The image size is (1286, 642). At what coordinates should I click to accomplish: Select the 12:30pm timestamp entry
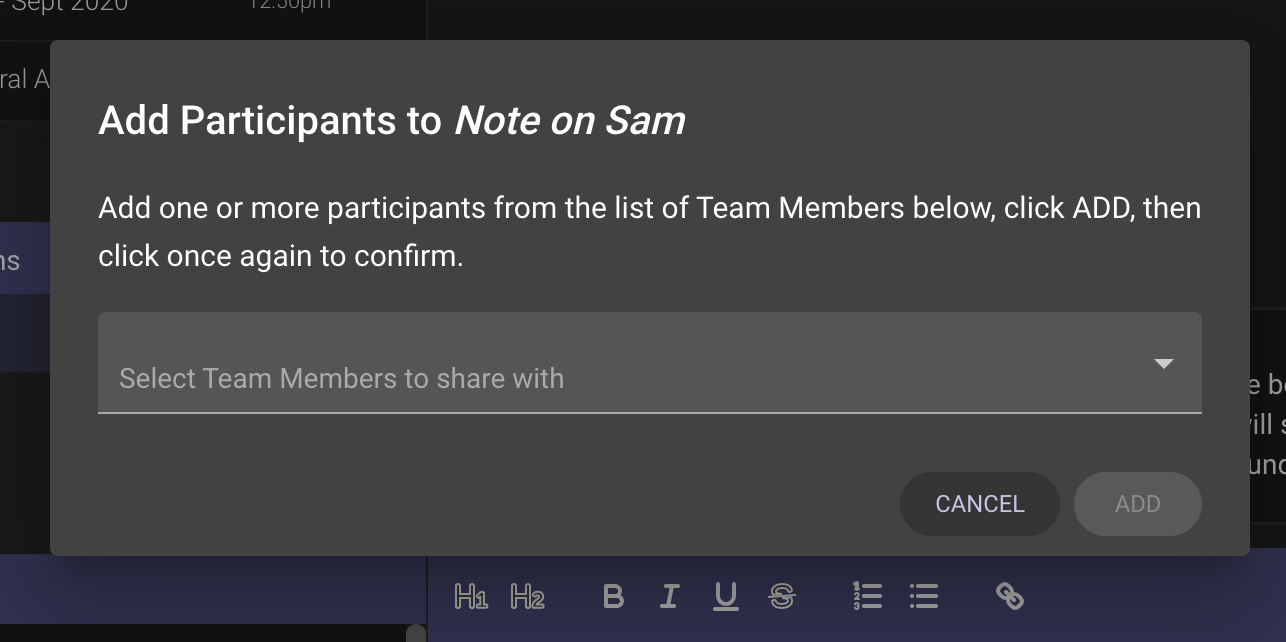(290, 5)
